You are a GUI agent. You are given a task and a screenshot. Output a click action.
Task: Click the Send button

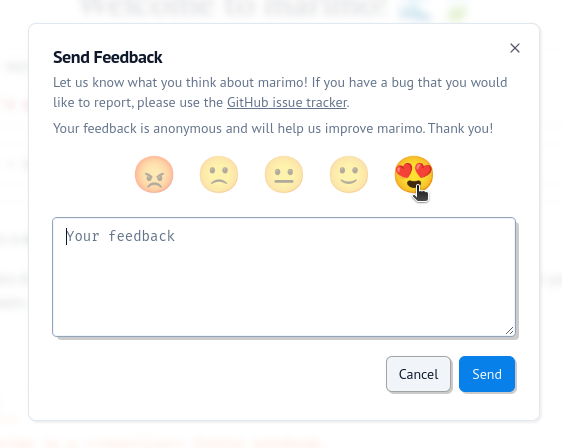click(x=487, y=374)
